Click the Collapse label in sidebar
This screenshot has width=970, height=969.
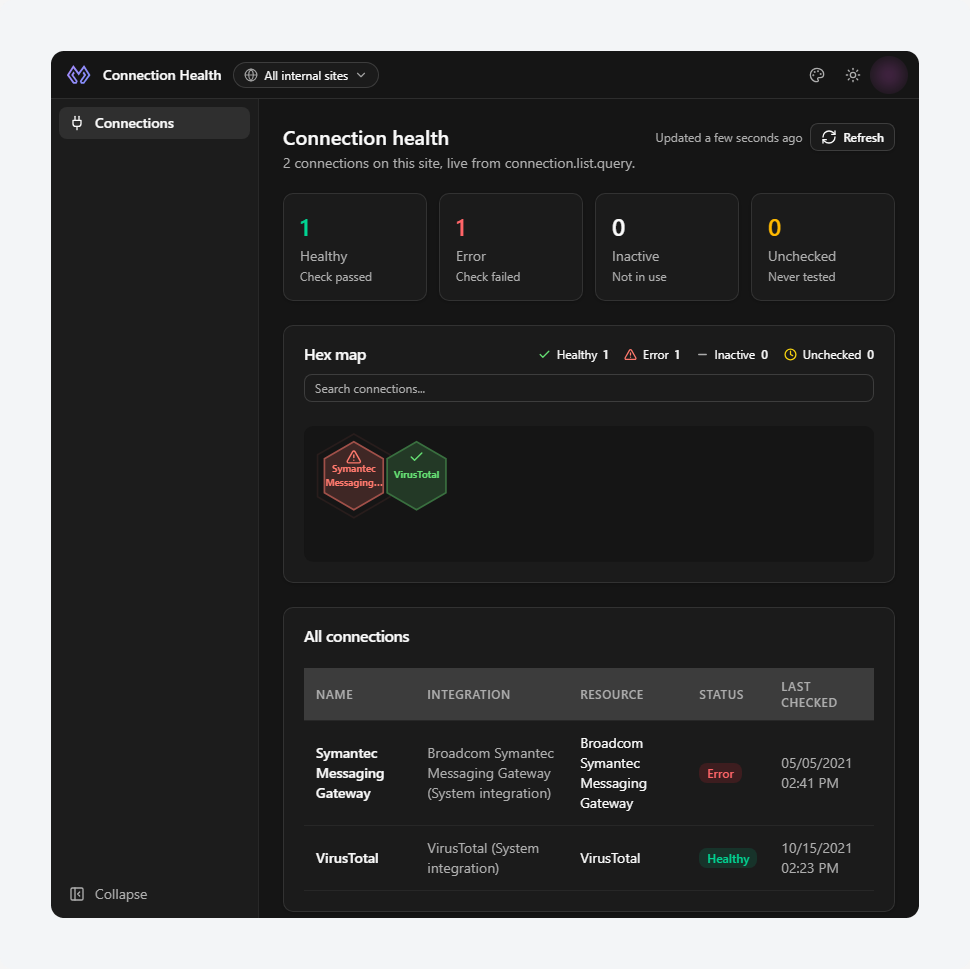[x=121, y=894]
